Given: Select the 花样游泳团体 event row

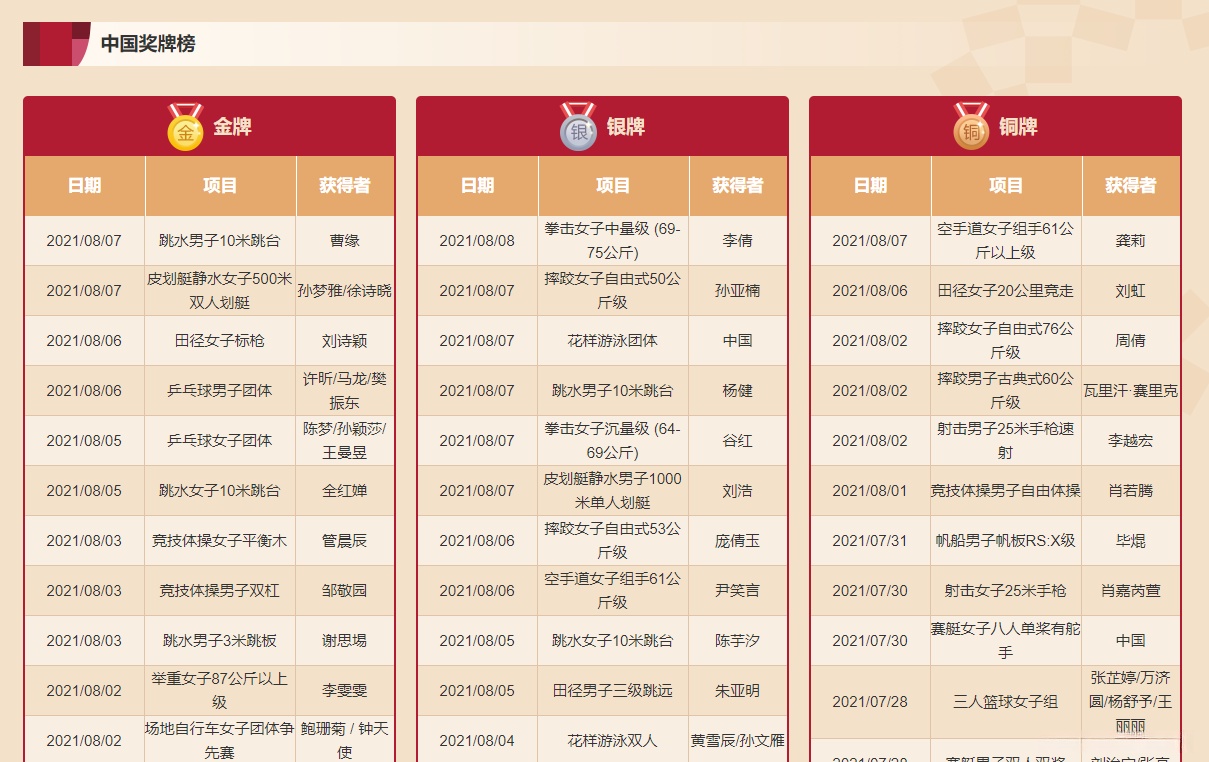Looking at the screenshot, I should [613, 340].
